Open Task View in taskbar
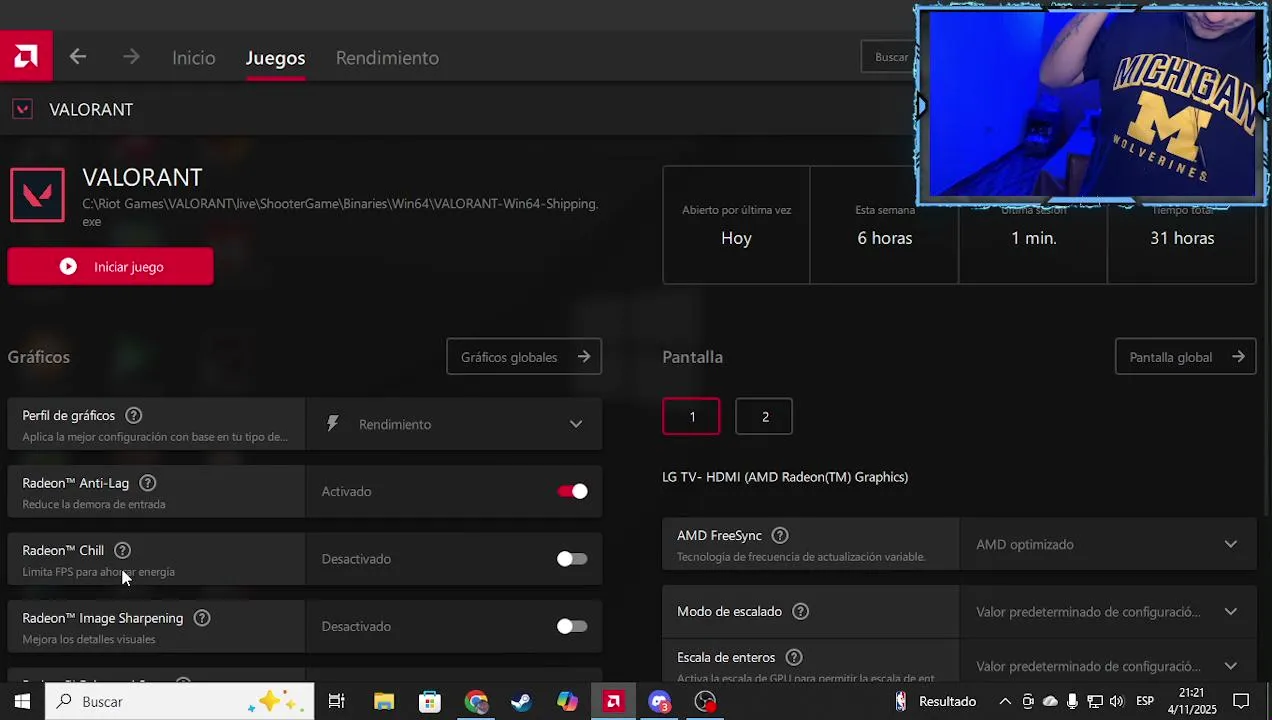 coord(337,701)
